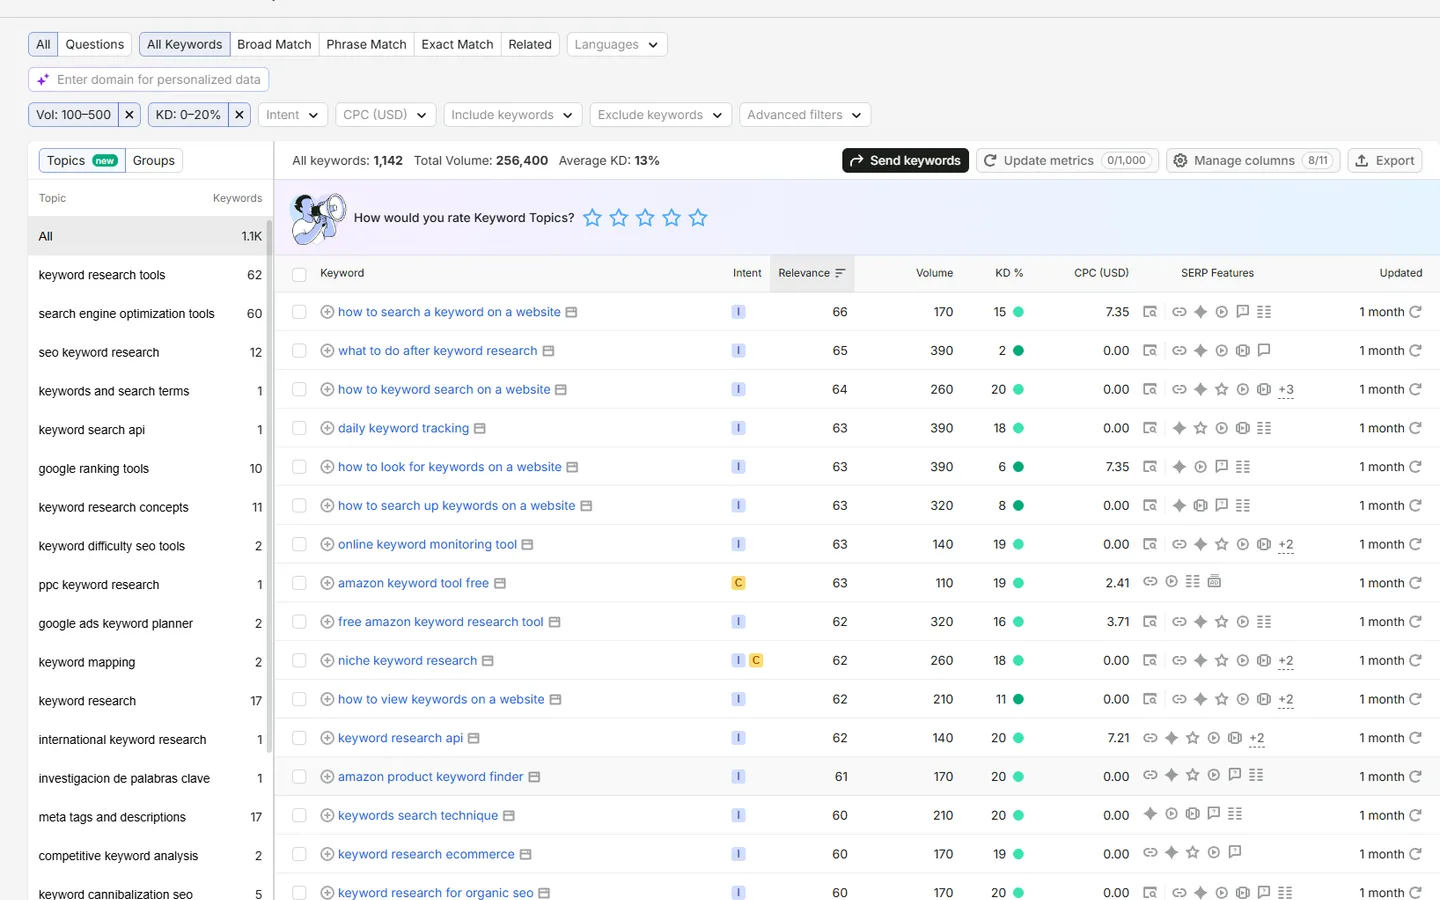
Task: Click the Send keywords button
Action: click(x=905, y=160)
